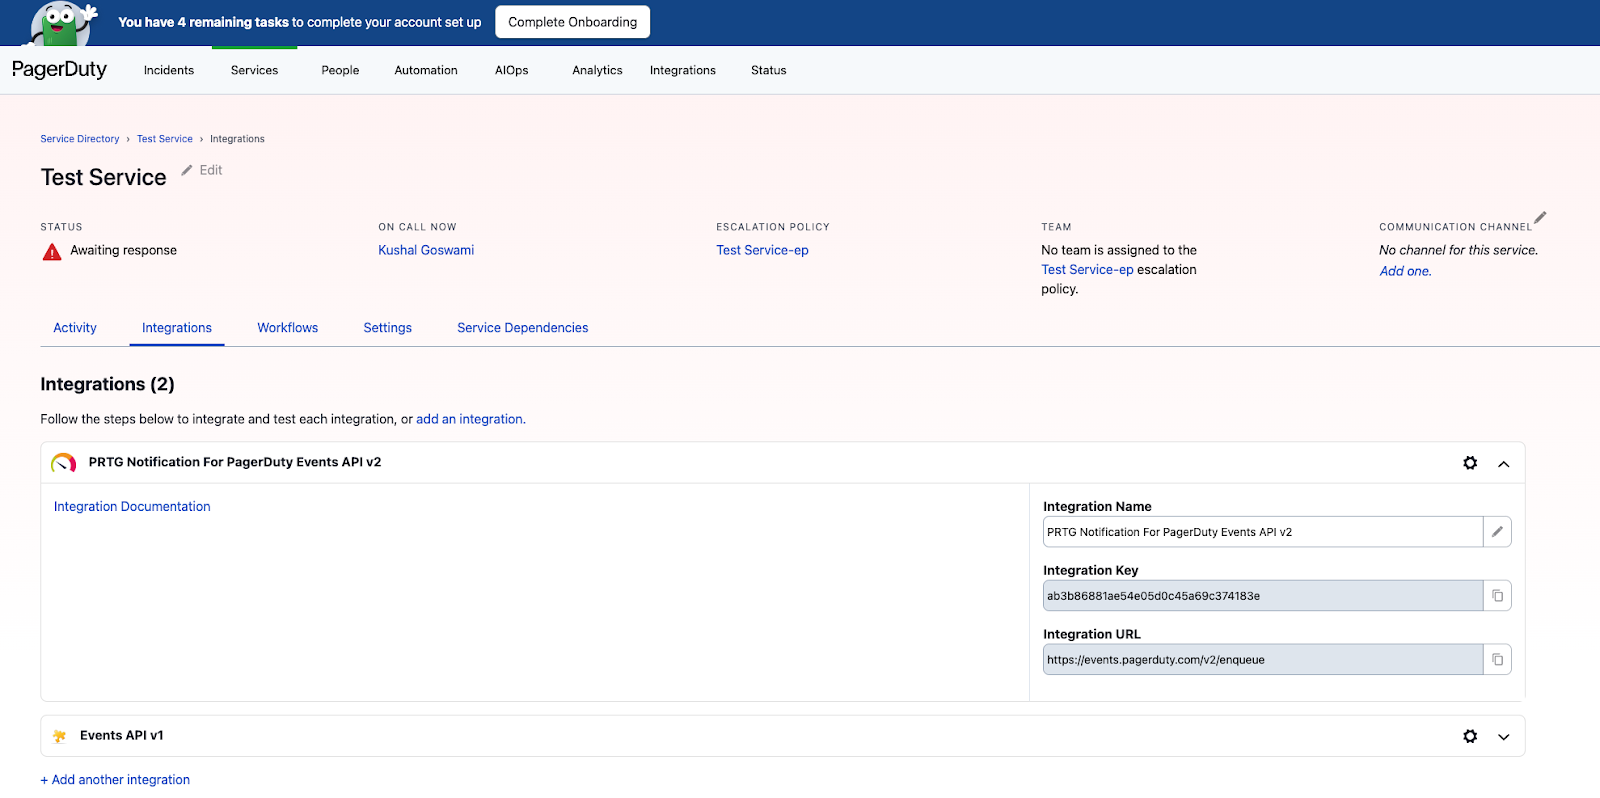
Task: Click Add one communication channel link
Action: (x=1405, y=271)
